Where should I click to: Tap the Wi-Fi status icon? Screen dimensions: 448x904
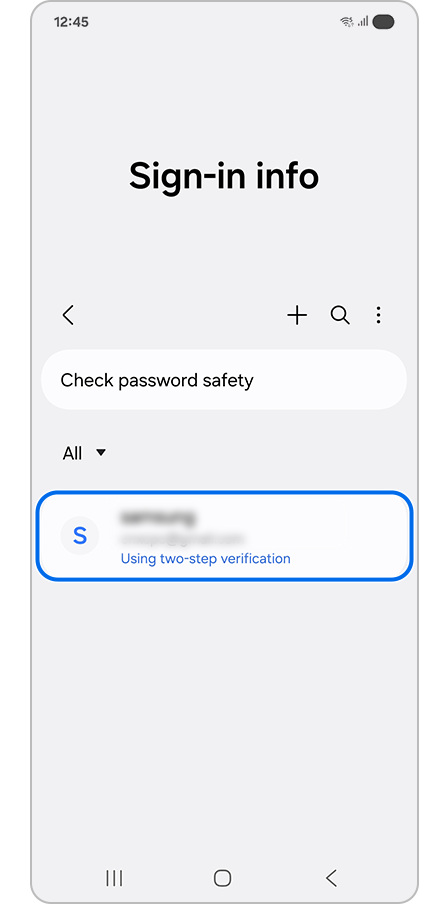point(347,22)
